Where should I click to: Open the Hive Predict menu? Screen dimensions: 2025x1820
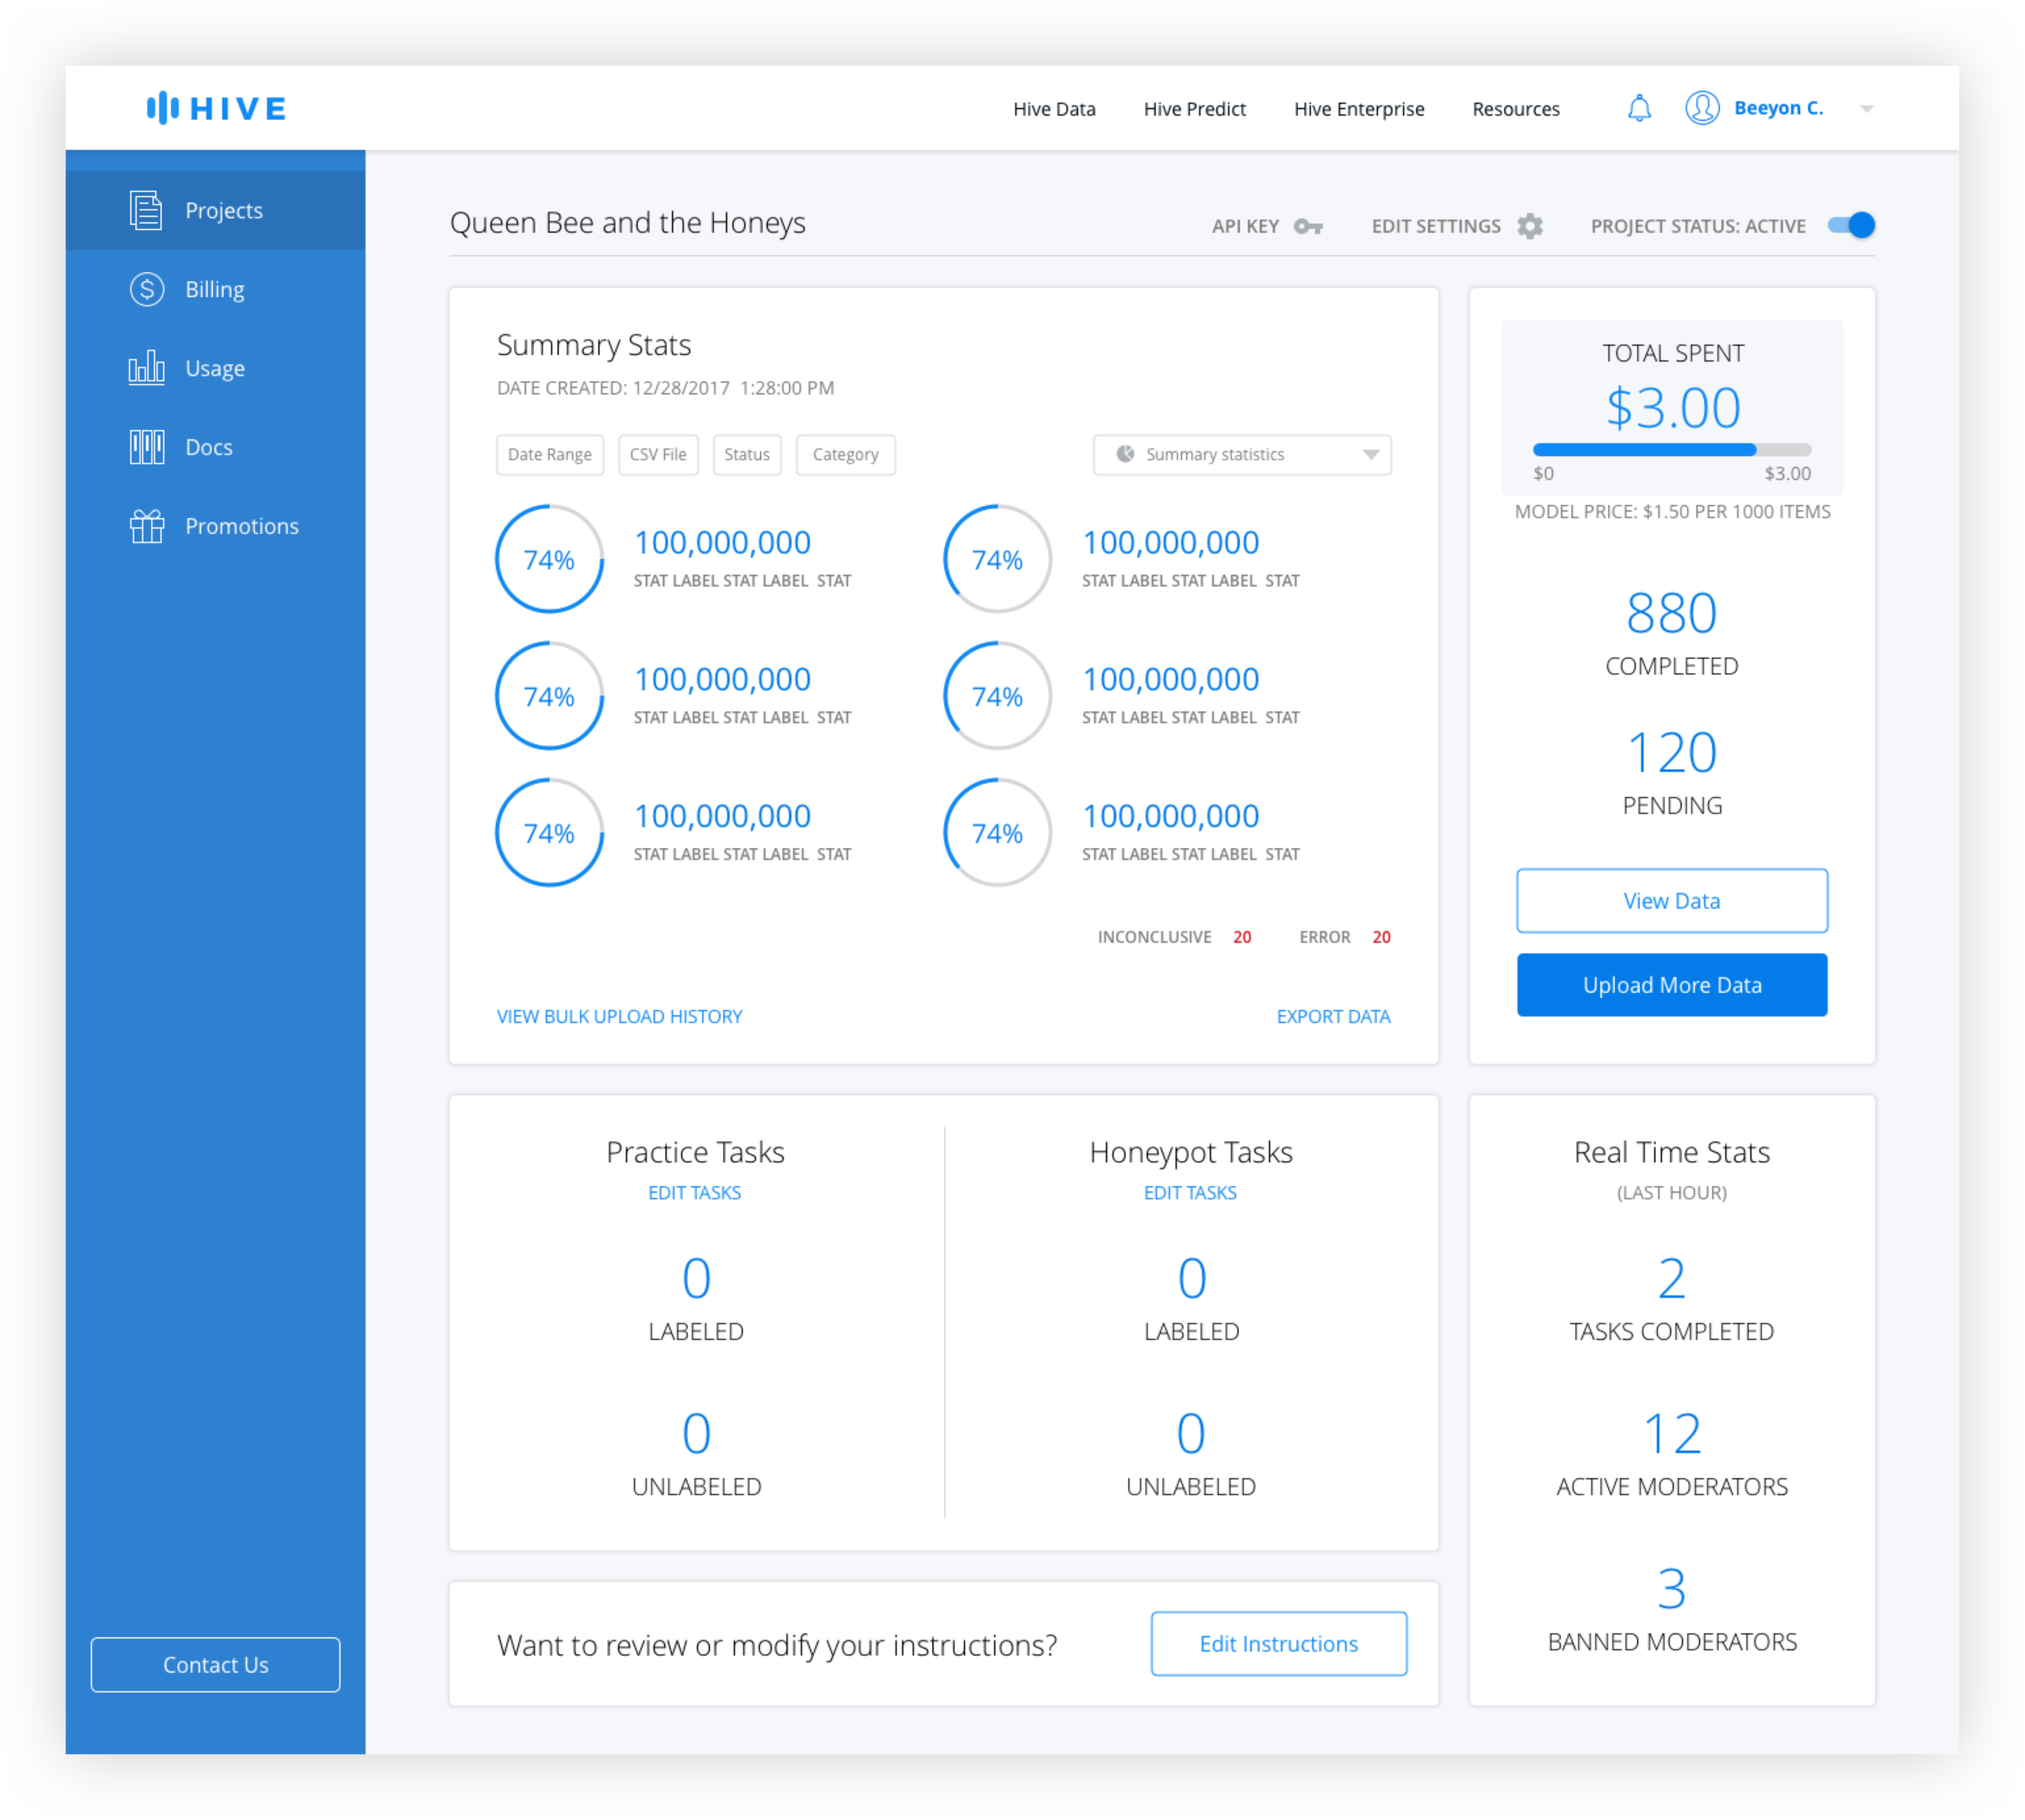coord(1194,109)
